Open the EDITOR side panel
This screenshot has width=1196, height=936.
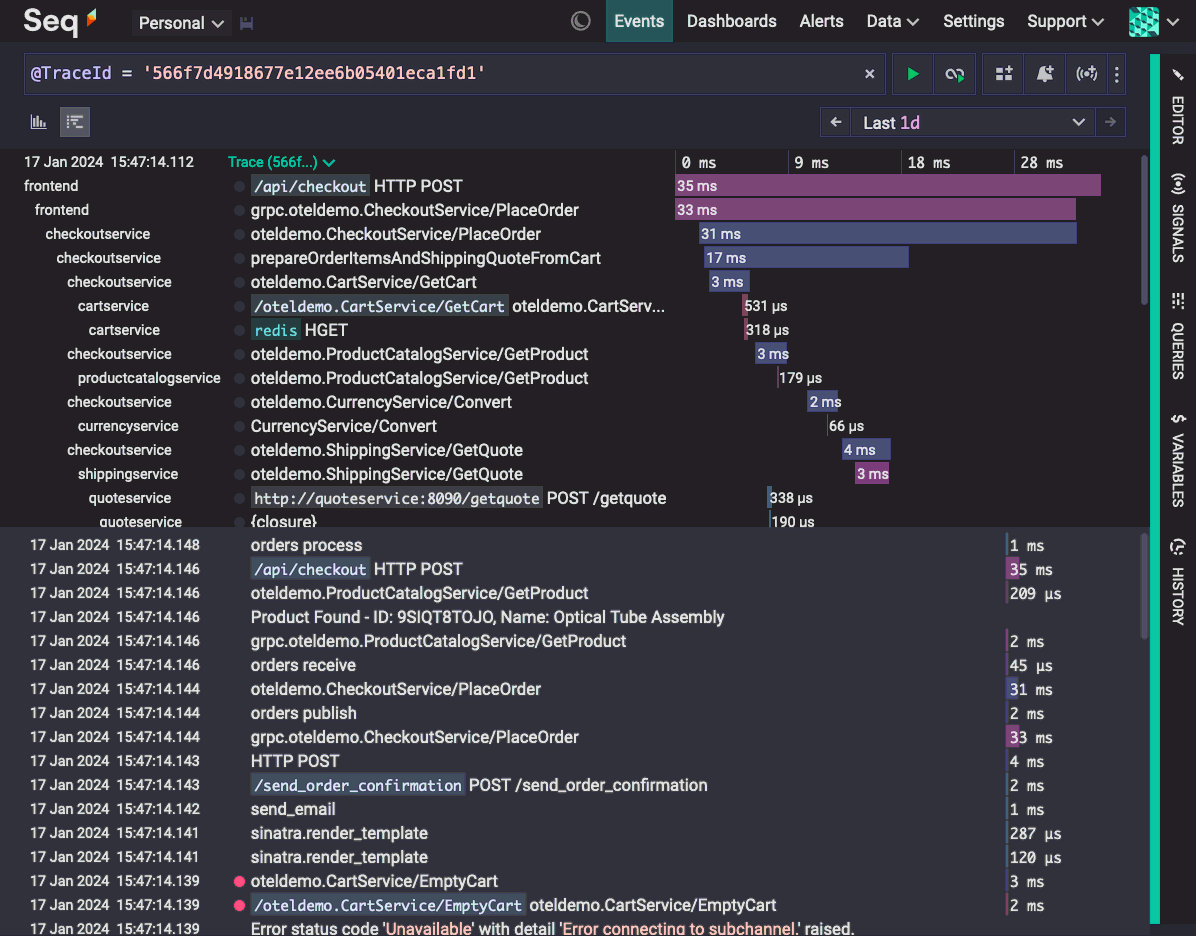click(1178, 108)
